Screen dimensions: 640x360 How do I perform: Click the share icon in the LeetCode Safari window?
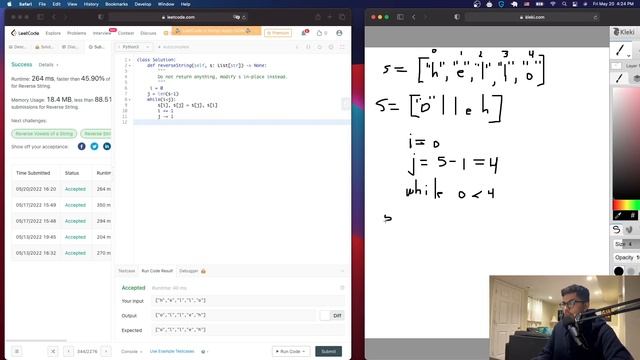point(318,17)
